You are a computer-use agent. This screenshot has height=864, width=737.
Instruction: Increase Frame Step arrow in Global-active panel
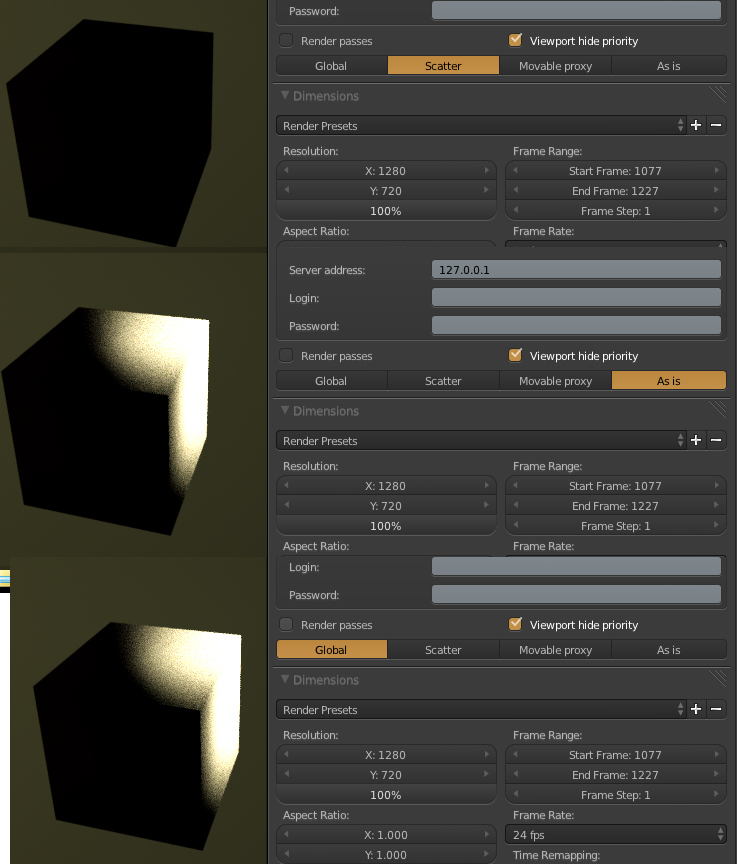[717, 794]
